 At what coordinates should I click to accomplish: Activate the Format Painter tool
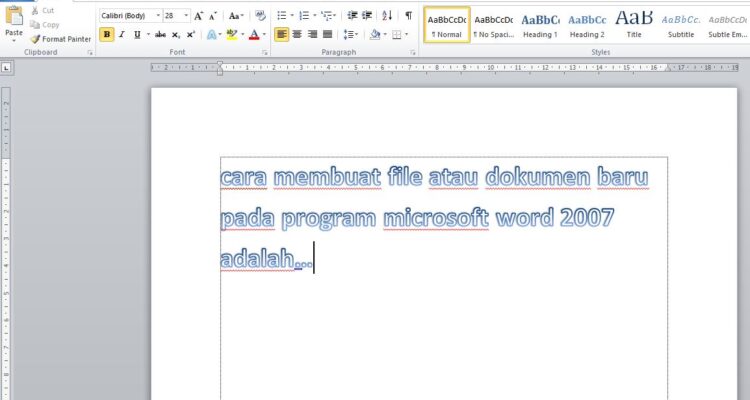click(61, 39)
